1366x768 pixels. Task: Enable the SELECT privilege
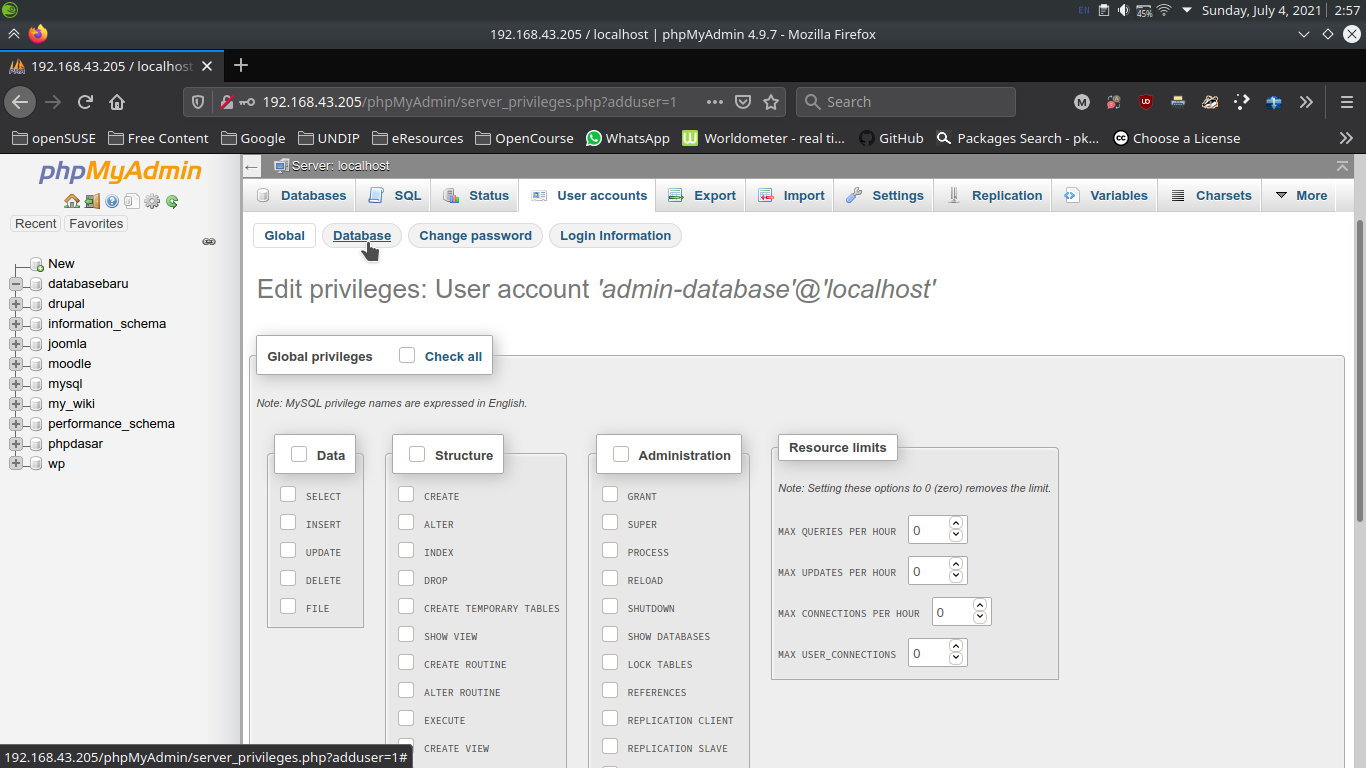(288, 494)
